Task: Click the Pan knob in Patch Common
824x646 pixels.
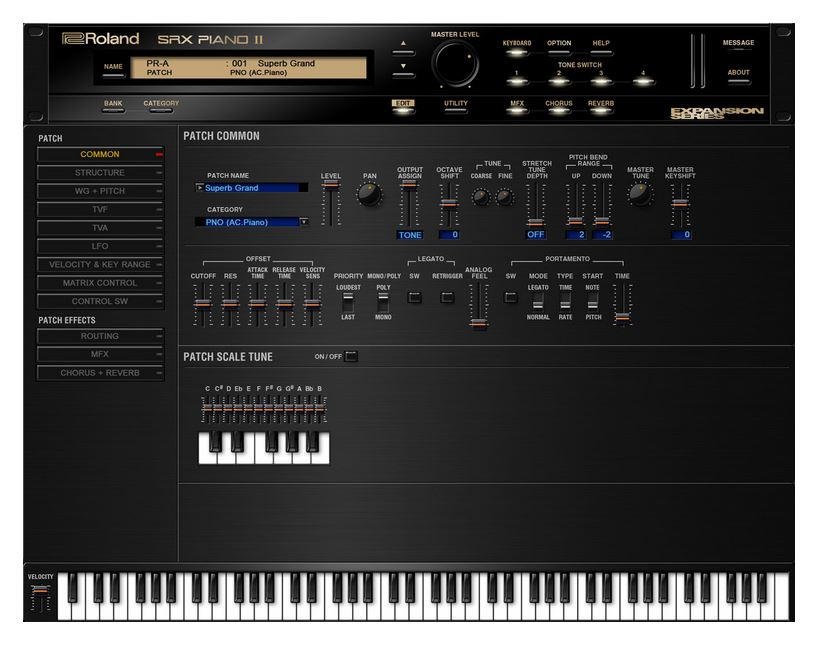Action: click(x=369, y=195)
